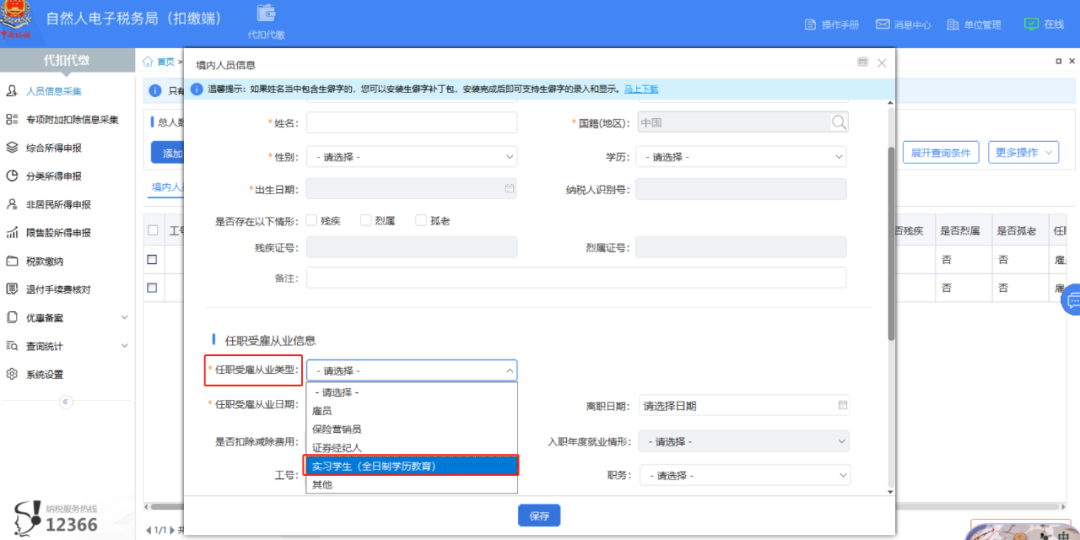Click home icon in breadcrumb
The width and height of the screenshot is (1080, 540).
(147, 61)
